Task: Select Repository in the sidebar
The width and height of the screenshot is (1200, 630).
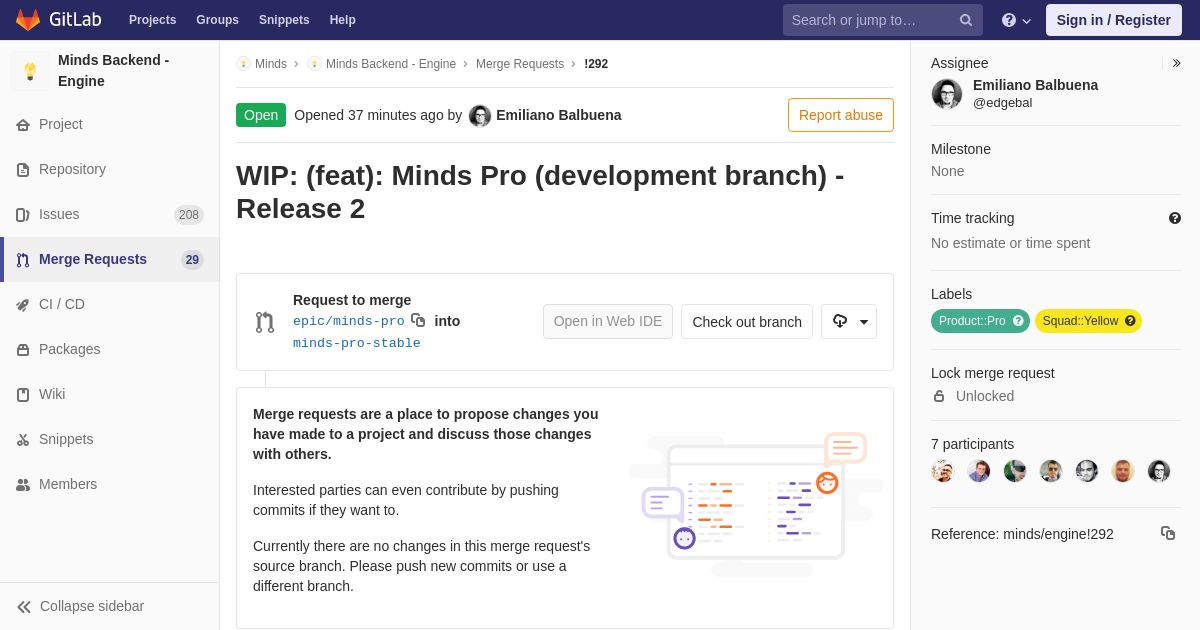Action: [x=110, y=170]
